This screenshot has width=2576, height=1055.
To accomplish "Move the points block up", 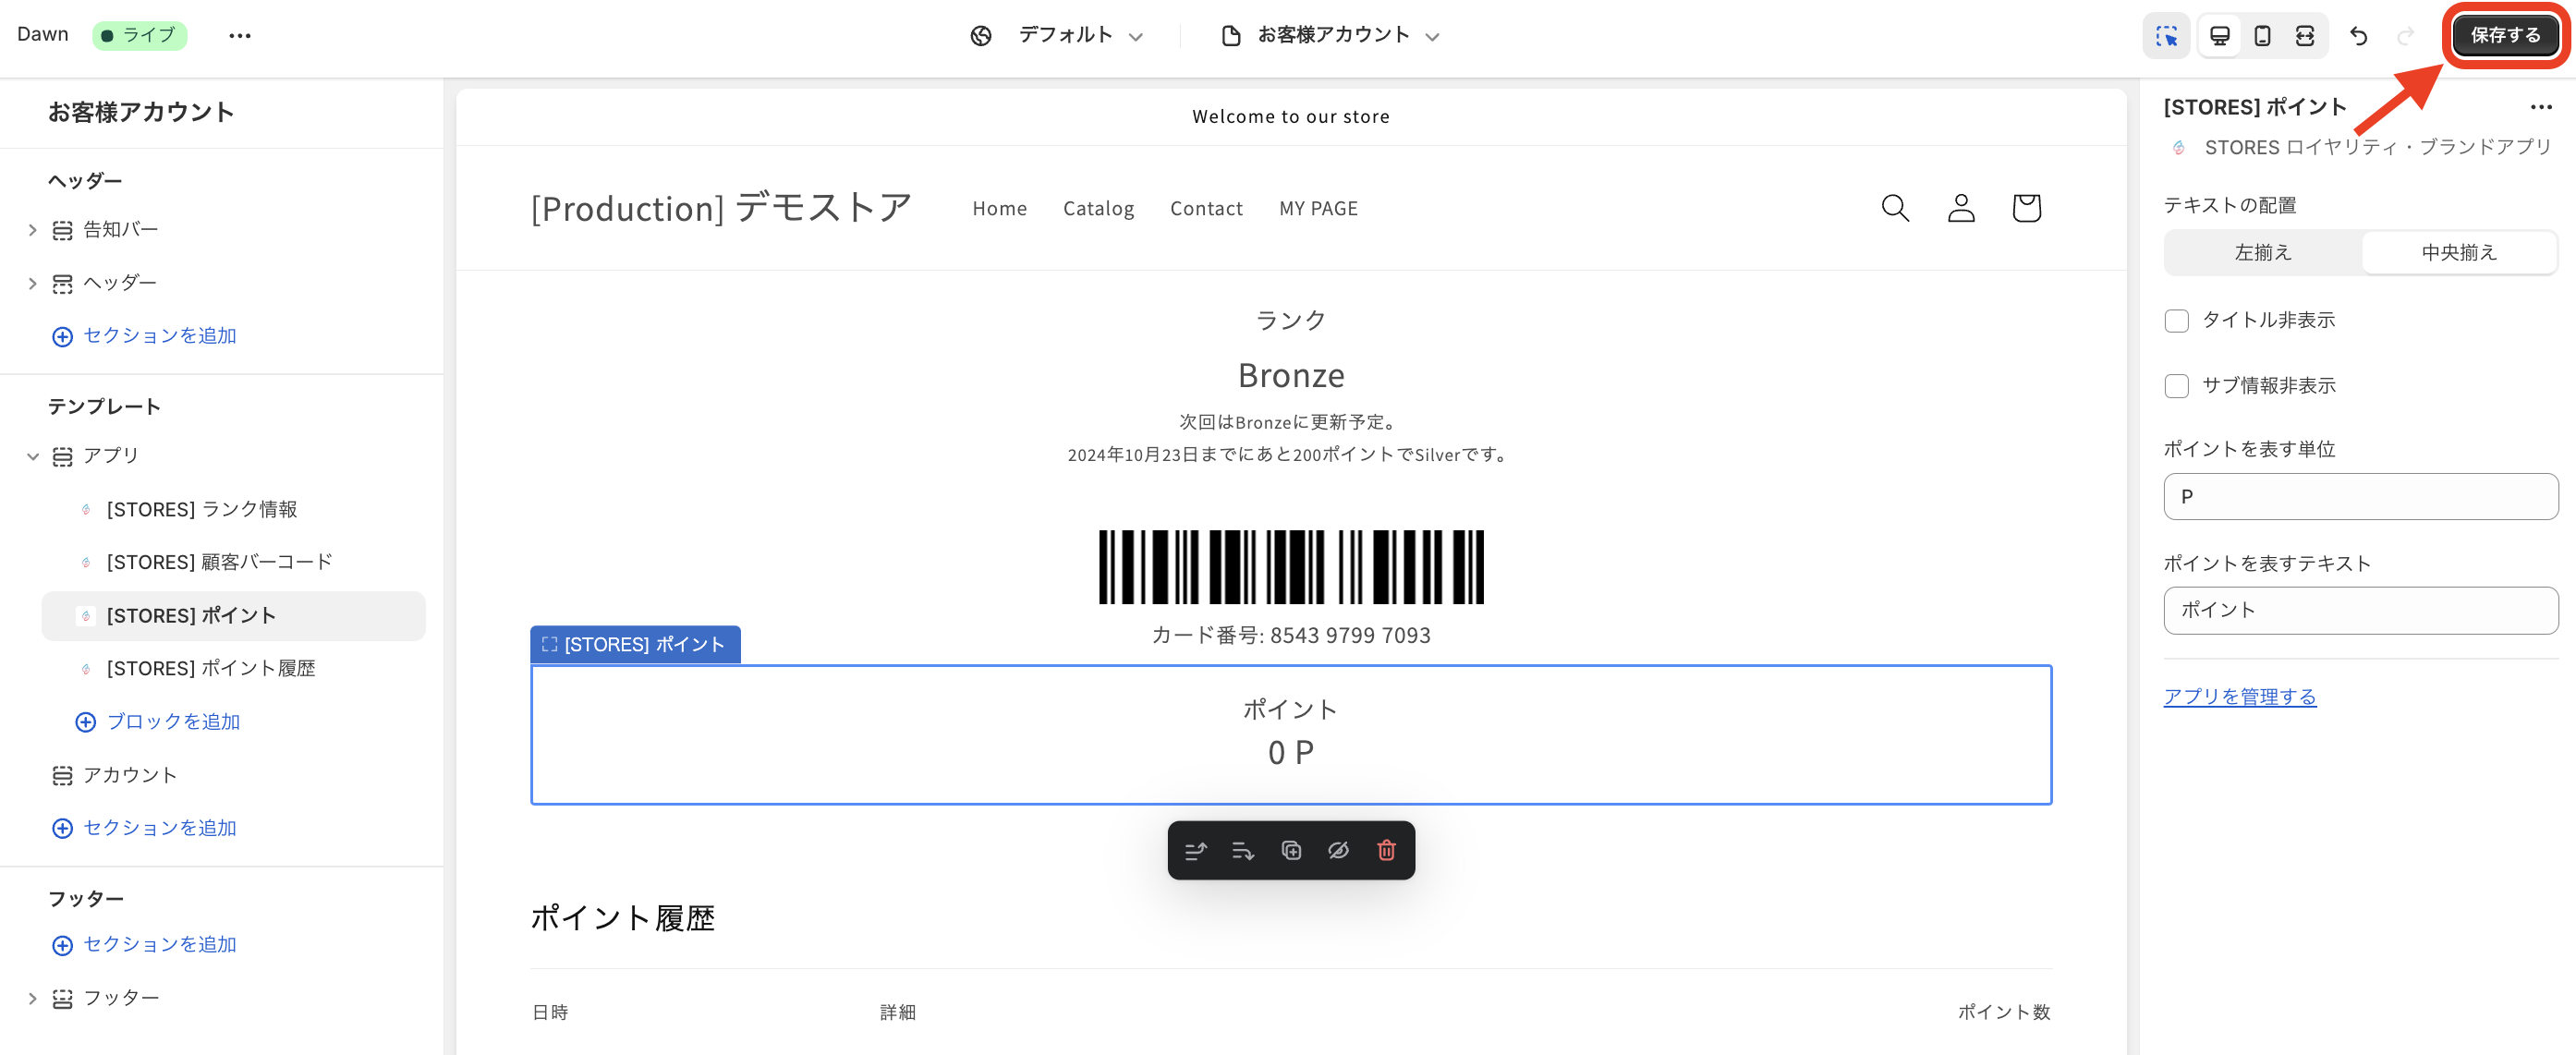I will (x=1196, y=850).
